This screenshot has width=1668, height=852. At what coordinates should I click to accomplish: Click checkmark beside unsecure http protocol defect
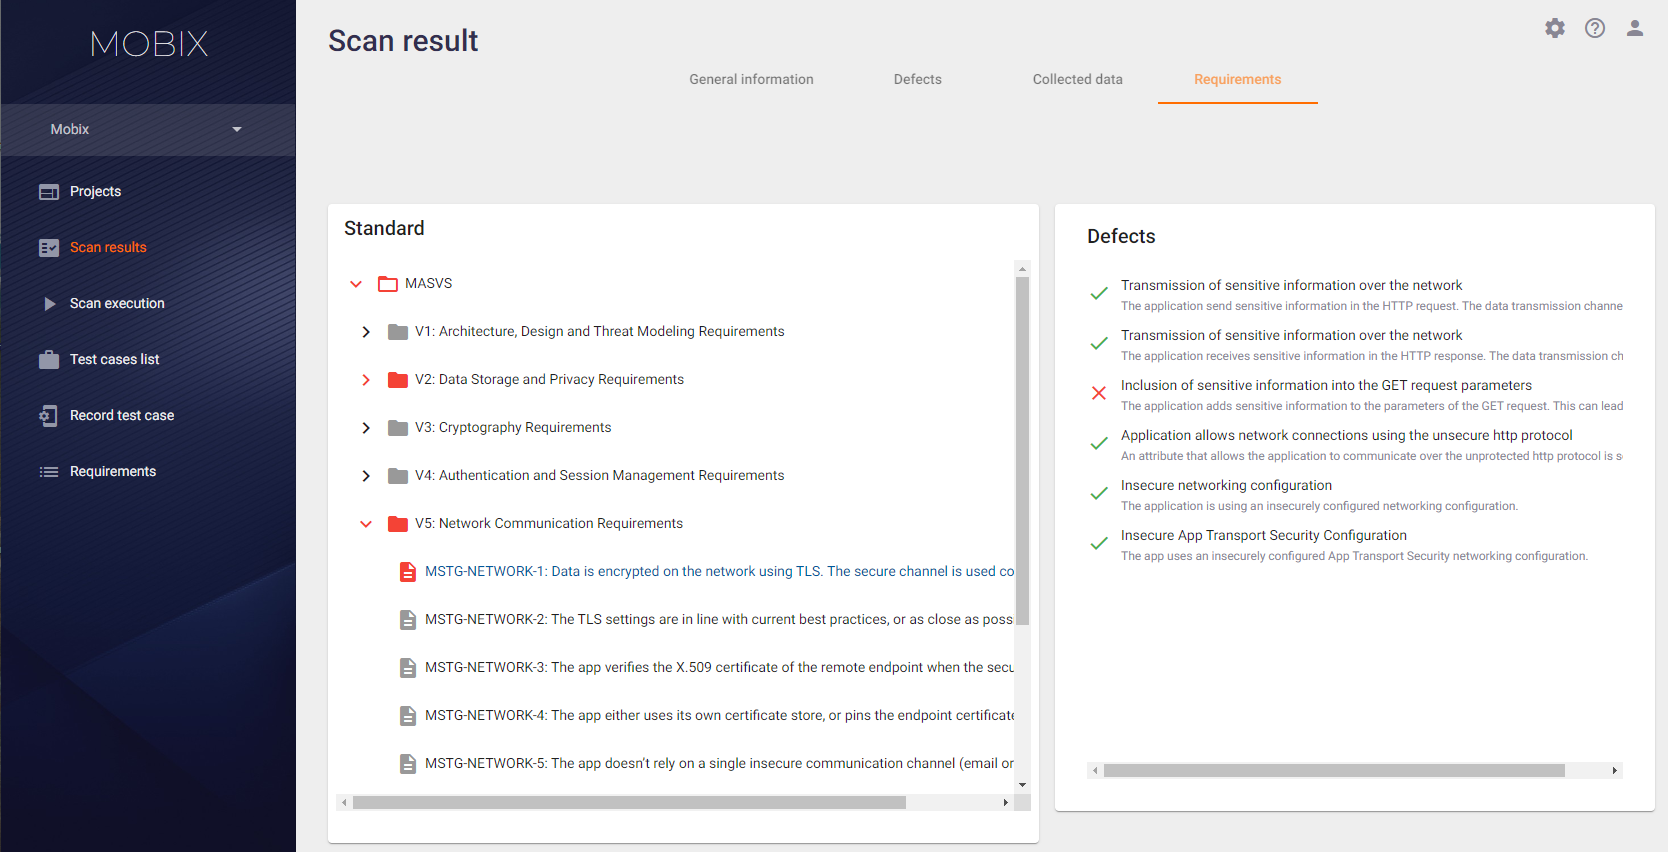[1099, 443]
